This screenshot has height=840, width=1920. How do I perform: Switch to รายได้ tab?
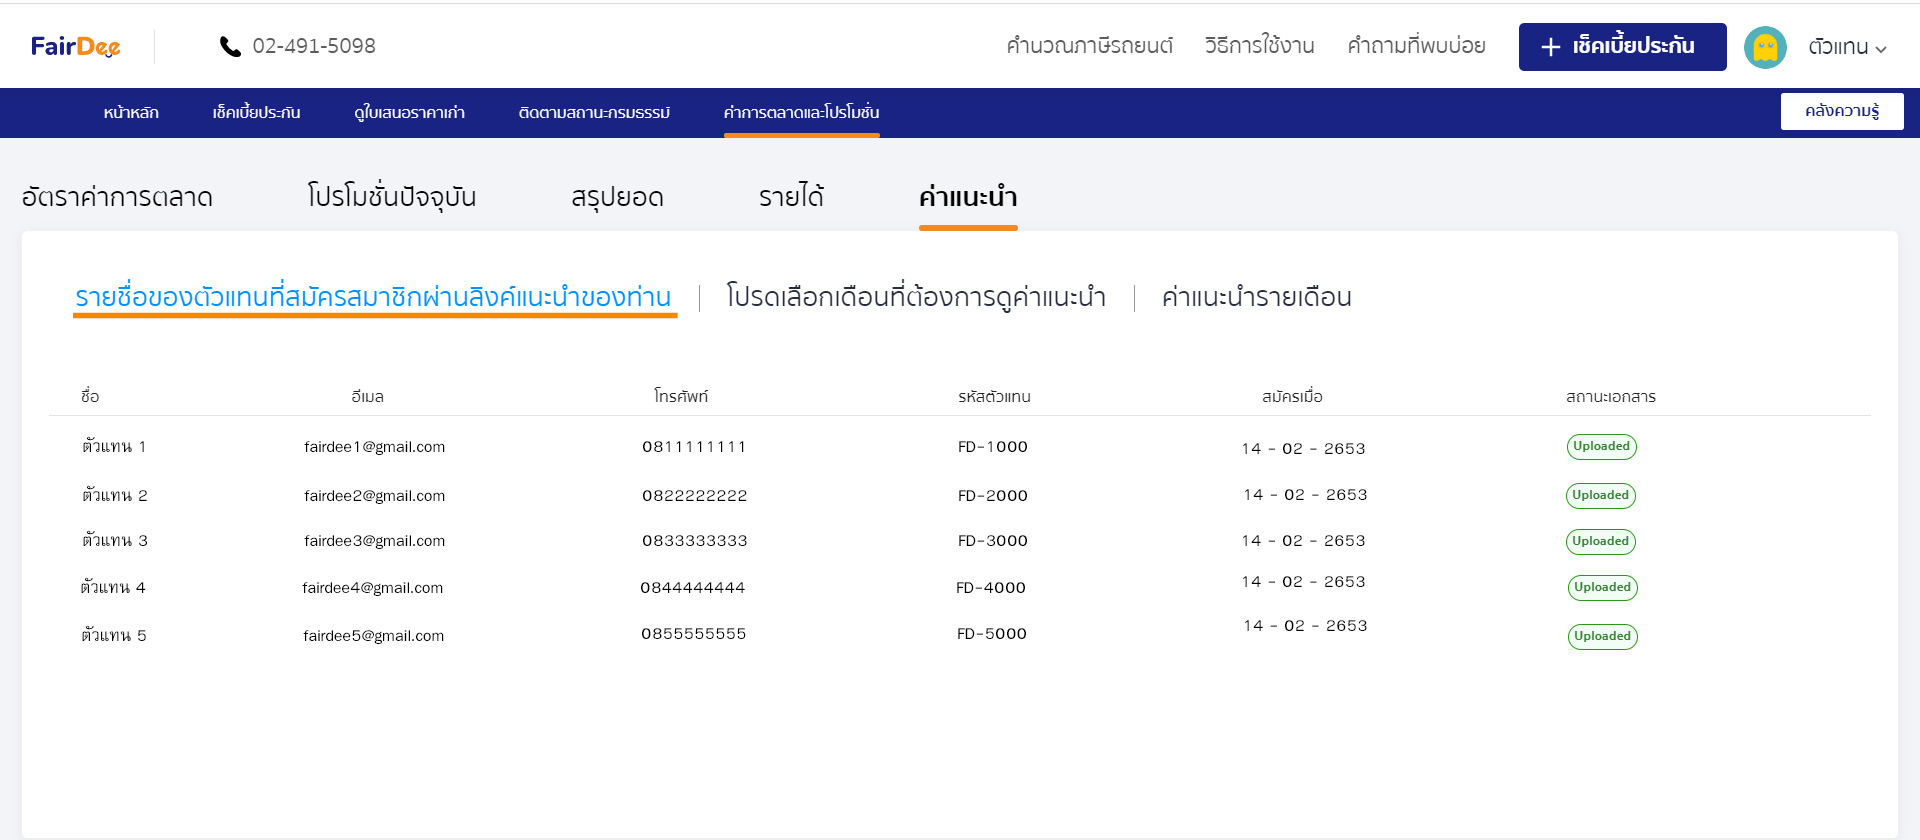(x=791, y=197)
